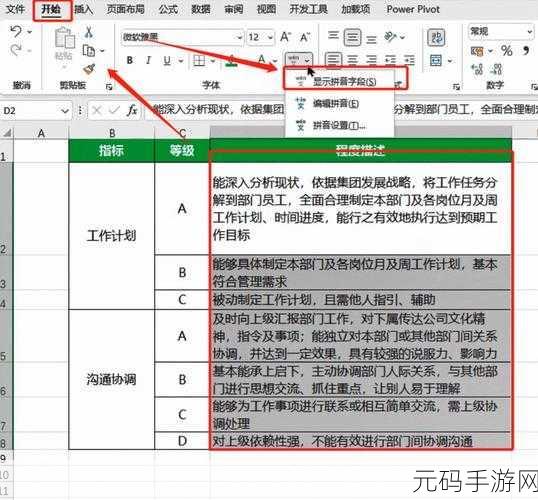Expand the Copy options arrow

tap(102, 51)
